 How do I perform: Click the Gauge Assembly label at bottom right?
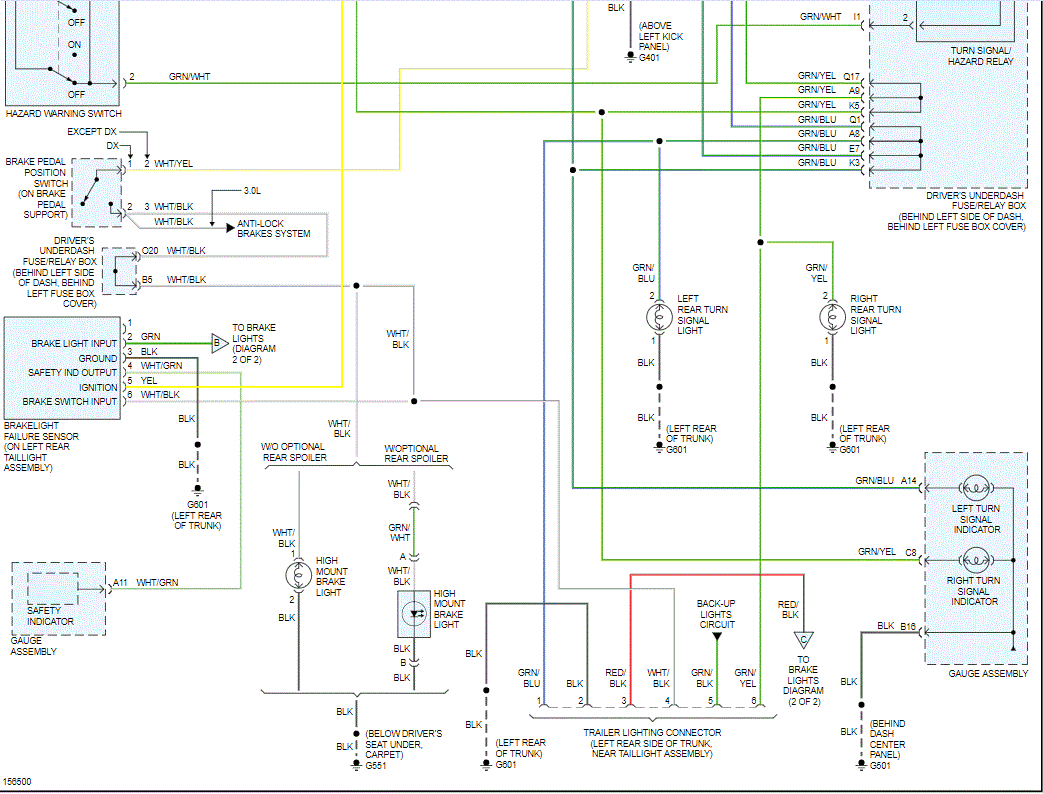click(x=988, y=674)
